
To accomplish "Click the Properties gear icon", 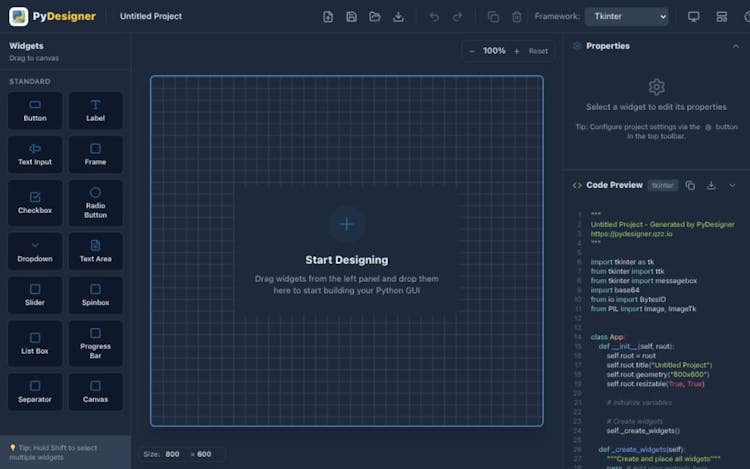I will (656, 87).
